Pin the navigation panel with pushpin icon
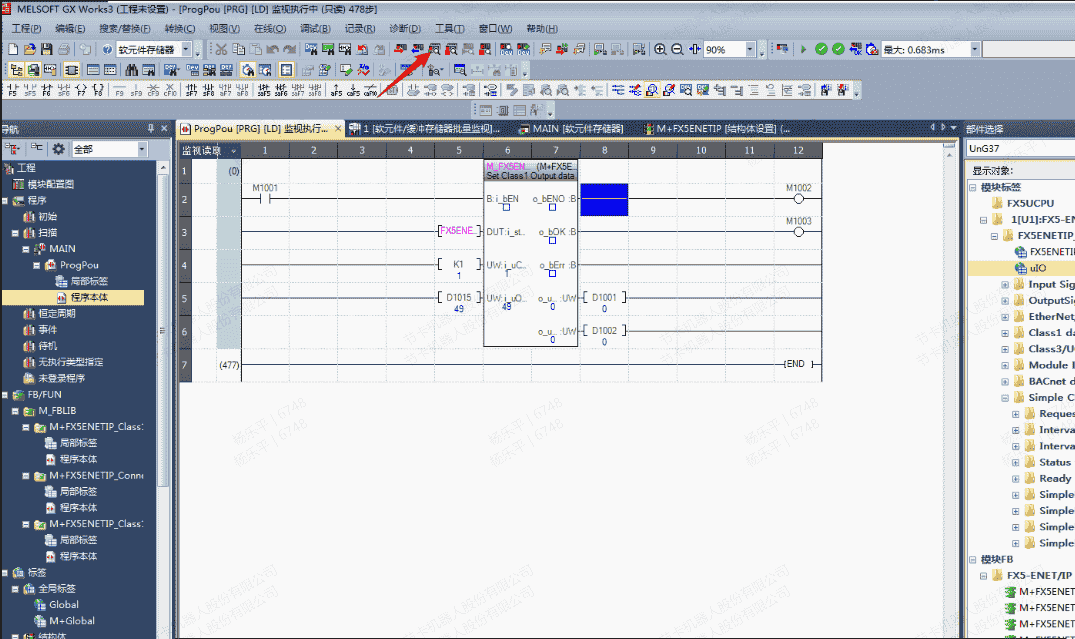Image resolution: width=1075 pixels, height=639 pixels. 151,129
